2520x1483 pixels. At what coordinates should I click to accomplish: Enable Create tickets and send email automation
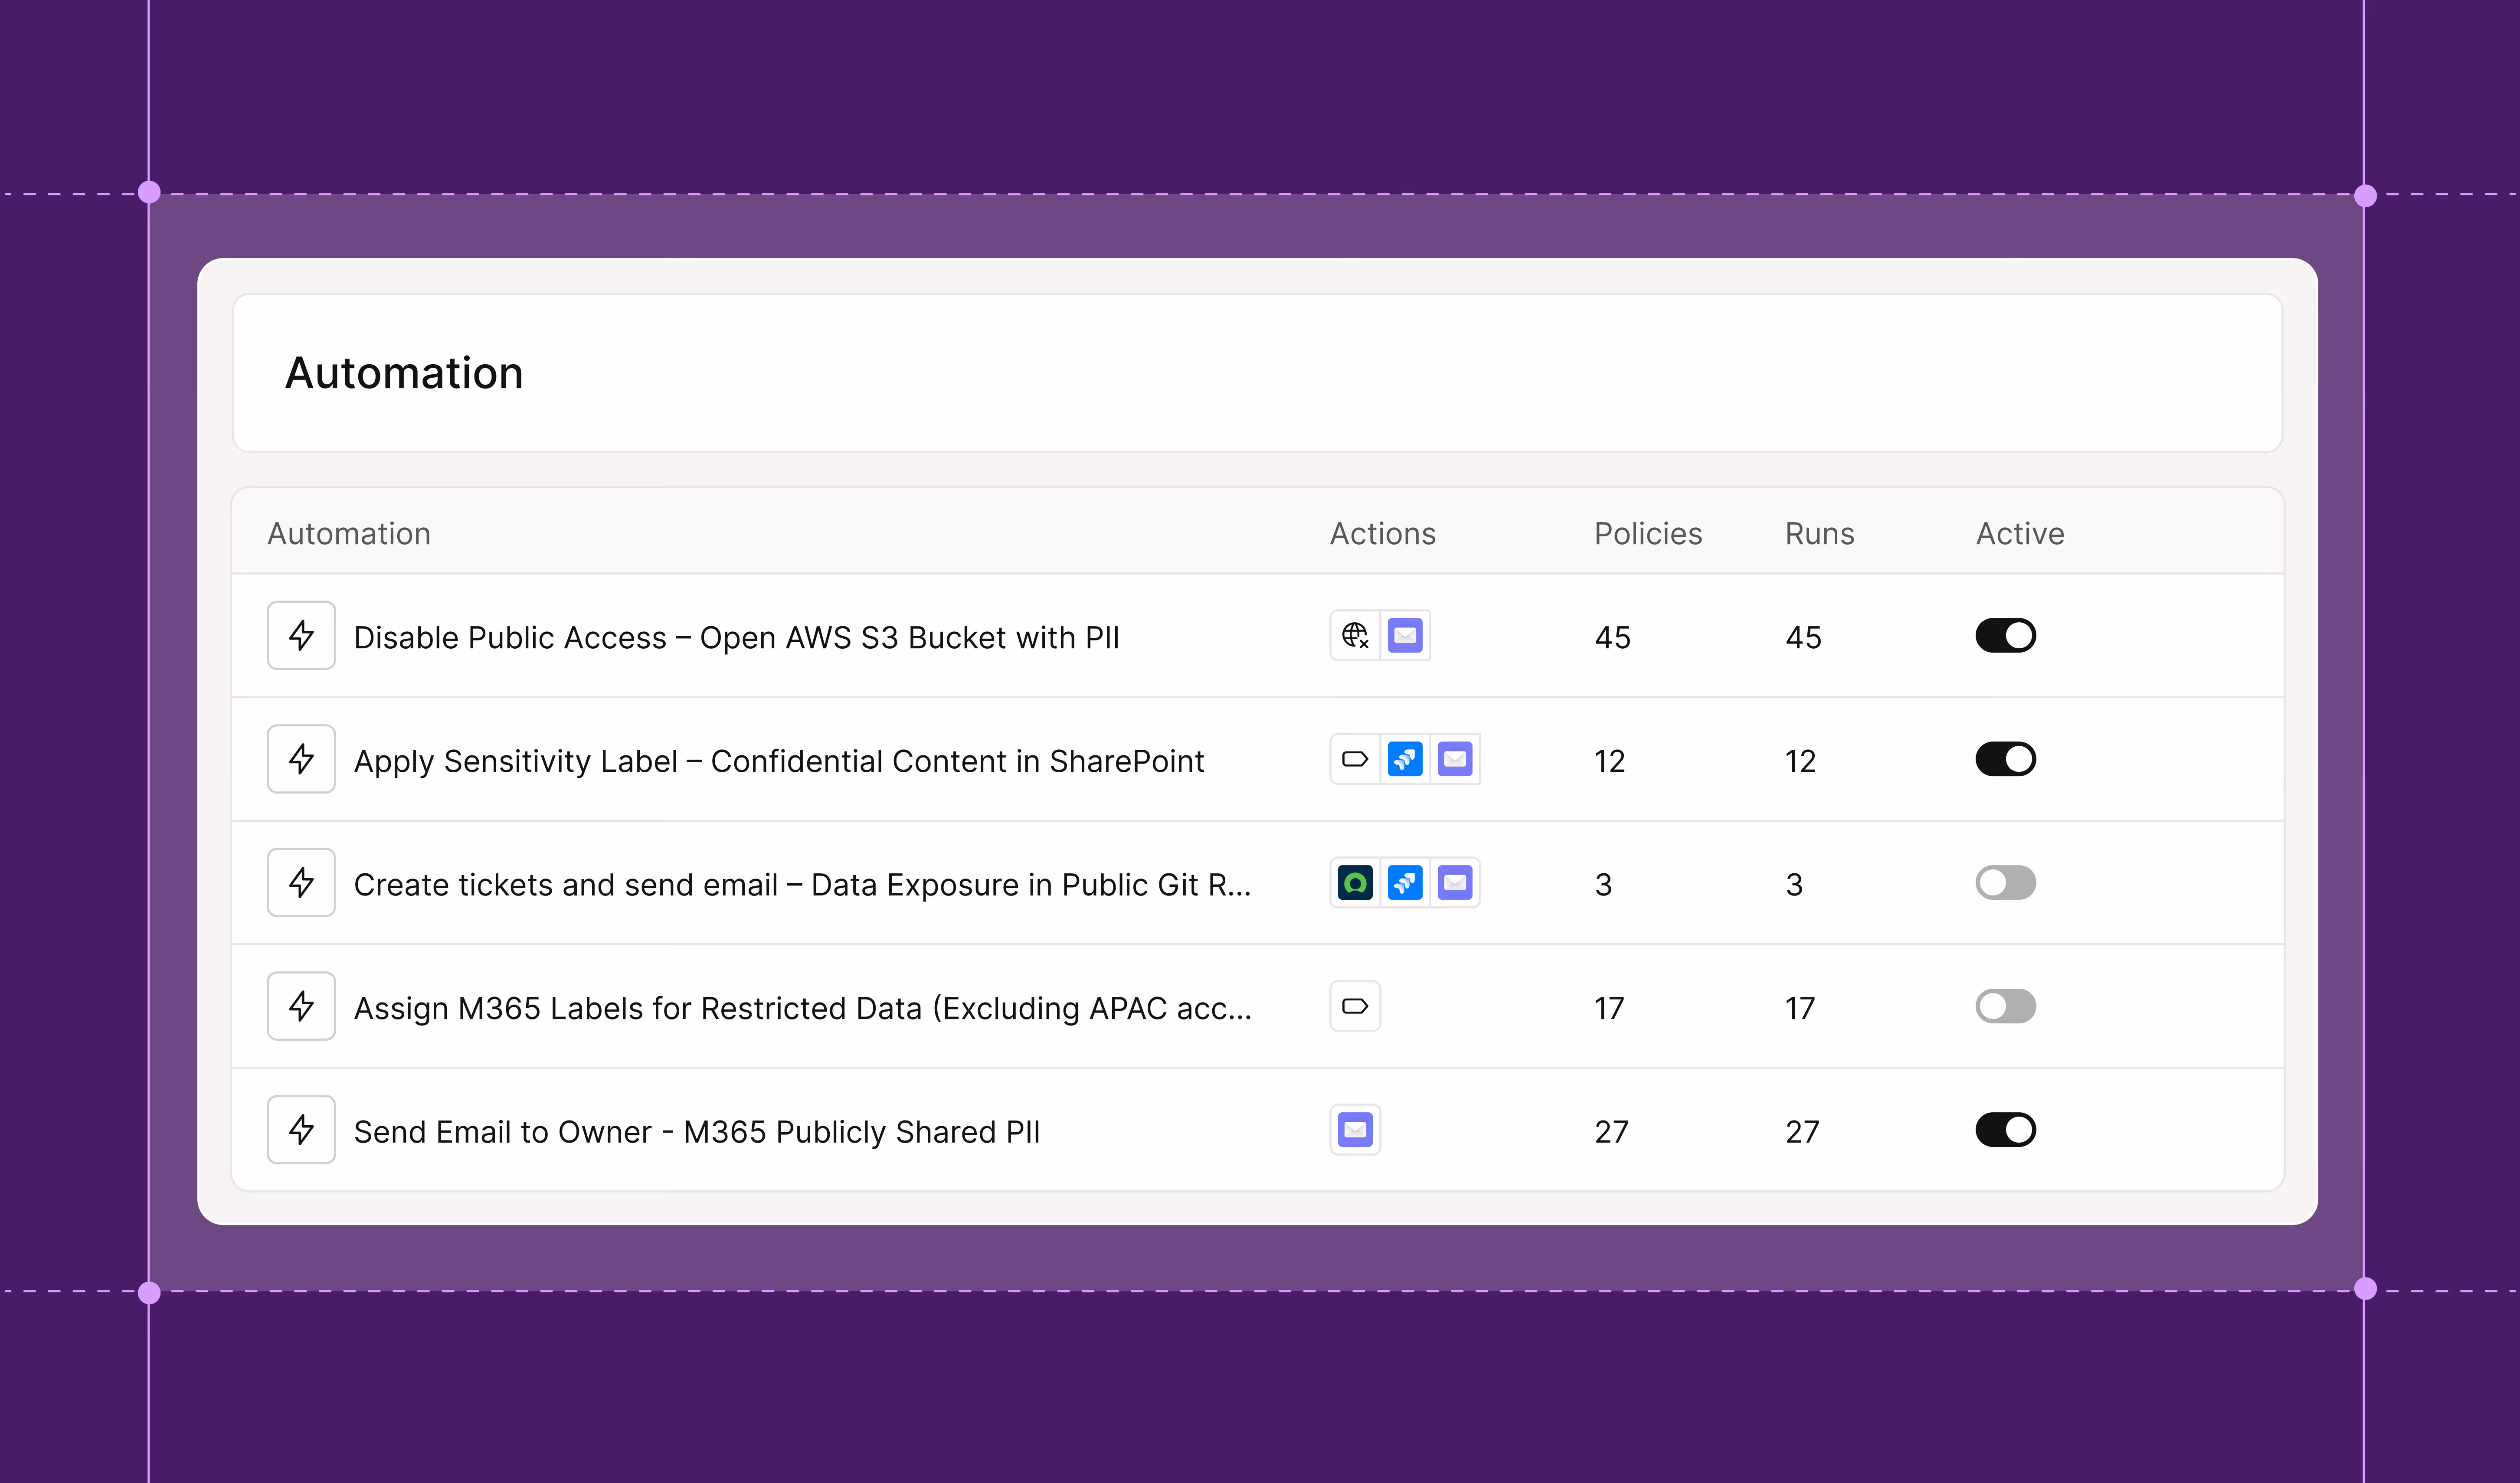(2005, 883)
